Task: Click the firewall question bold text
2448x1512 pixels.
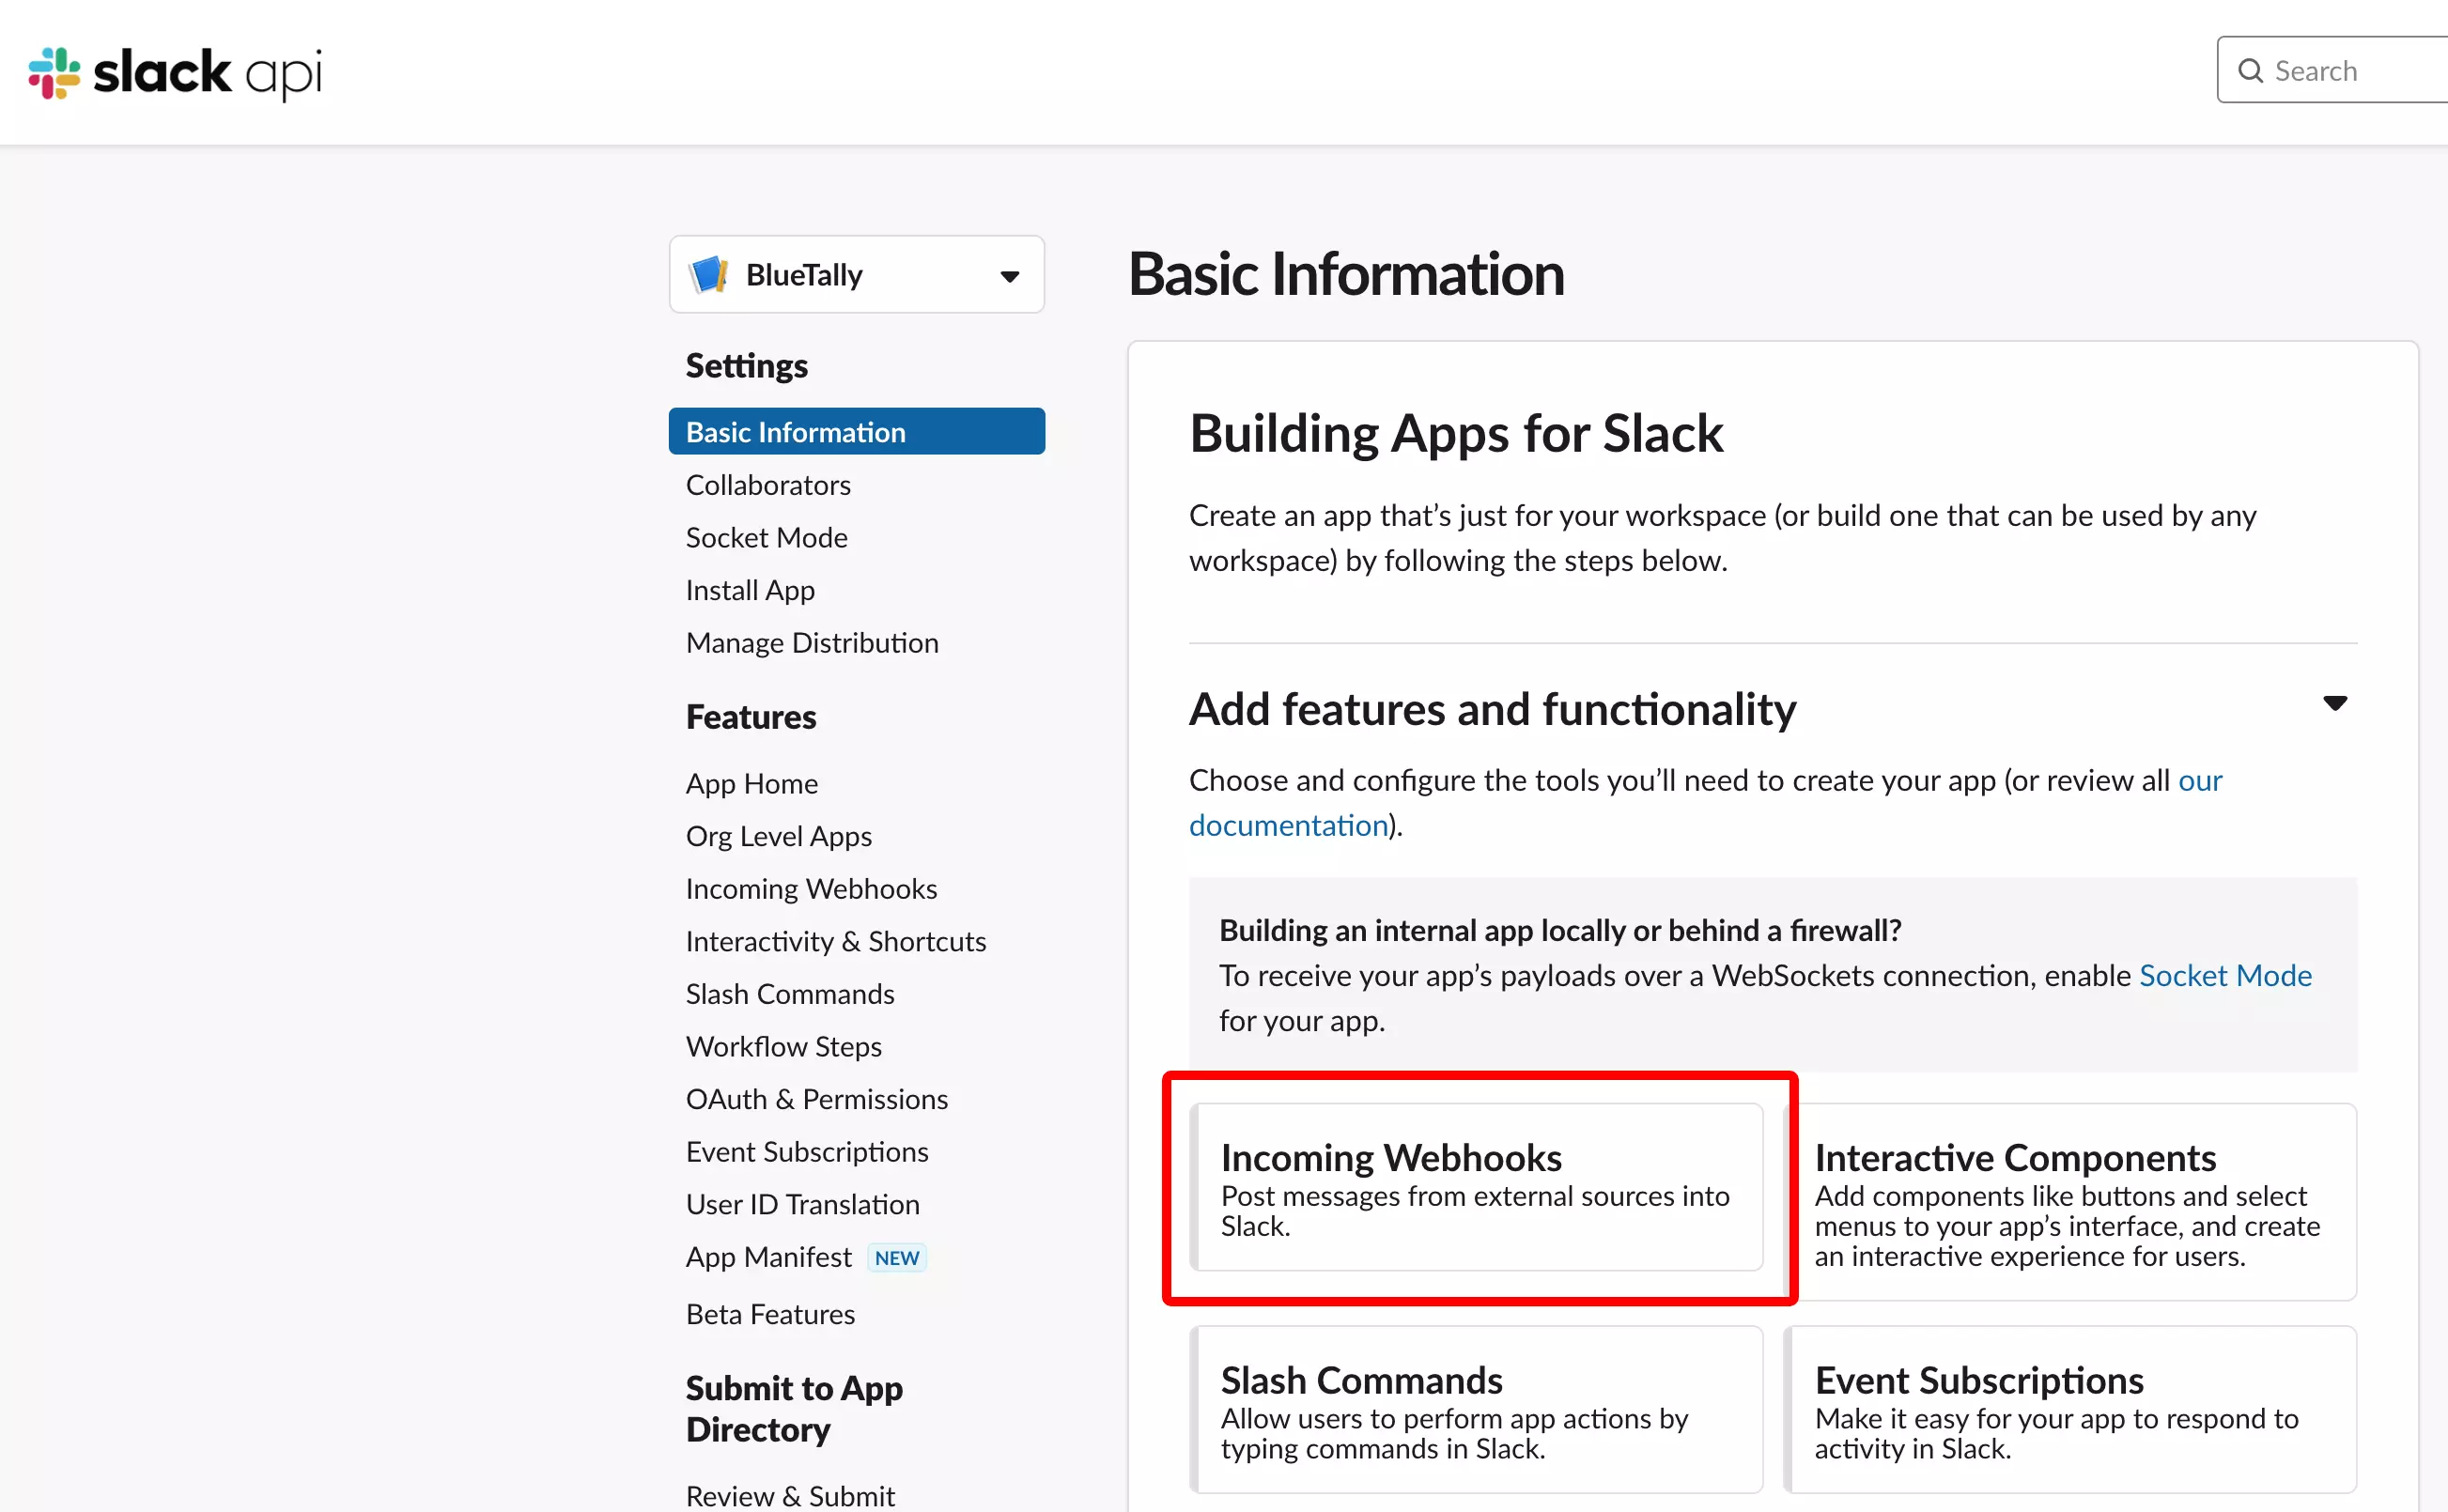Action: coord(1560,931)
